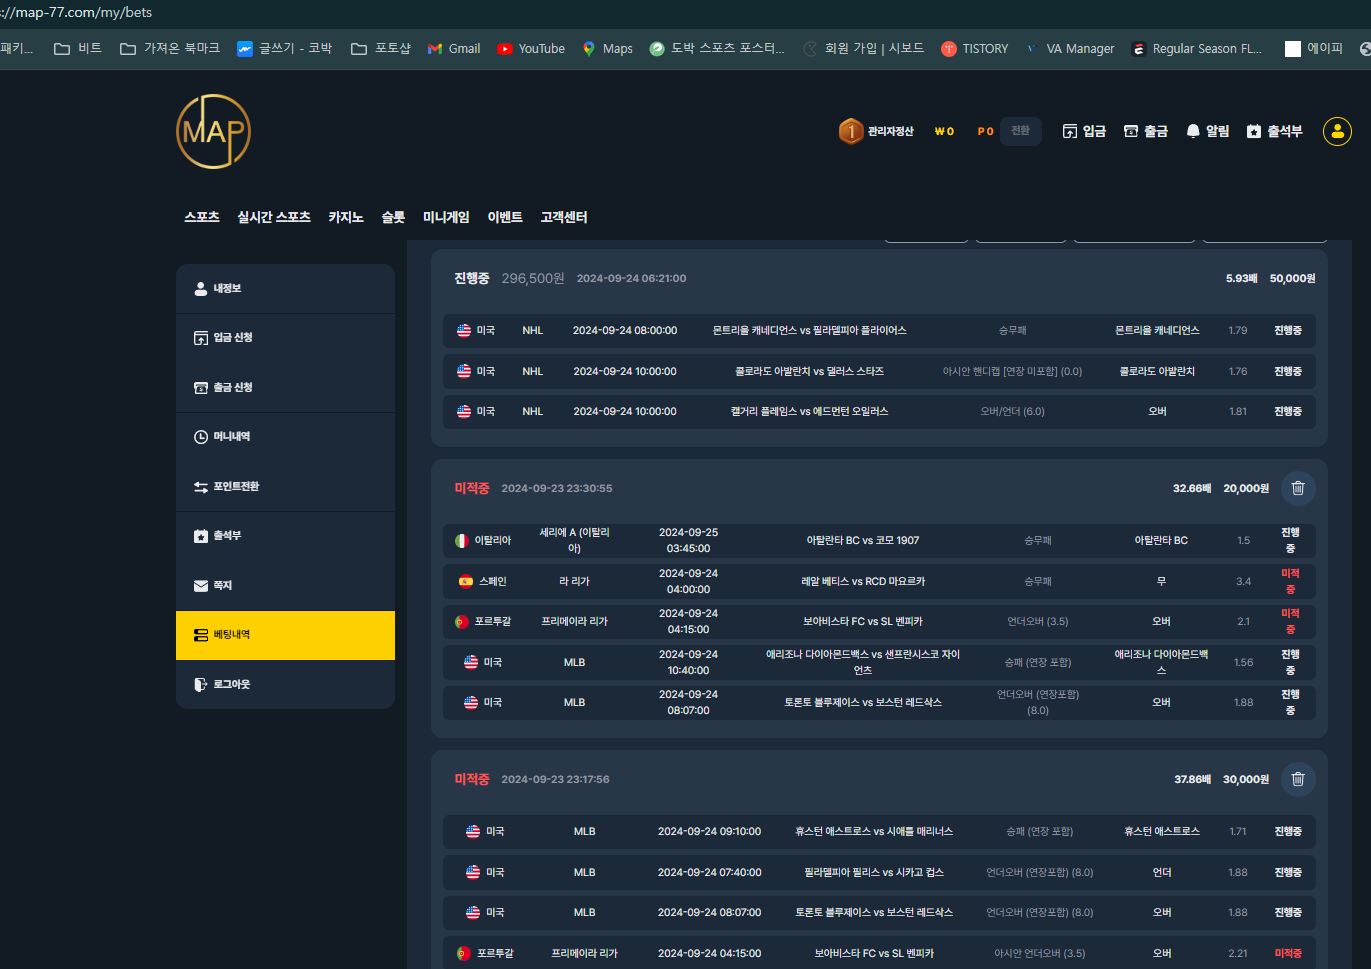Click the 라 리가 league cell
1371x969 pixels.
click(x=575, y=581)
